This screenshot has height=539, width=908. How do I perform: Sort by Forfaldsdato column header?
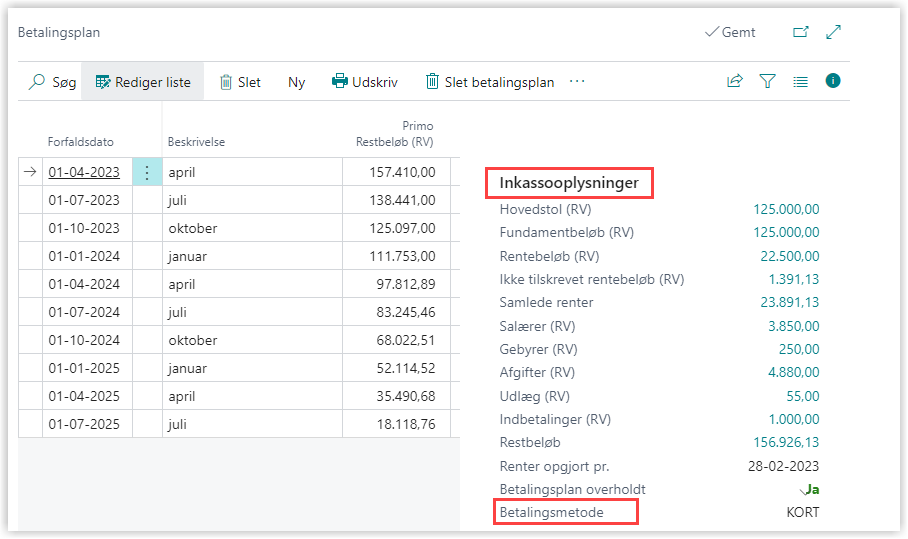pos(74,142)
